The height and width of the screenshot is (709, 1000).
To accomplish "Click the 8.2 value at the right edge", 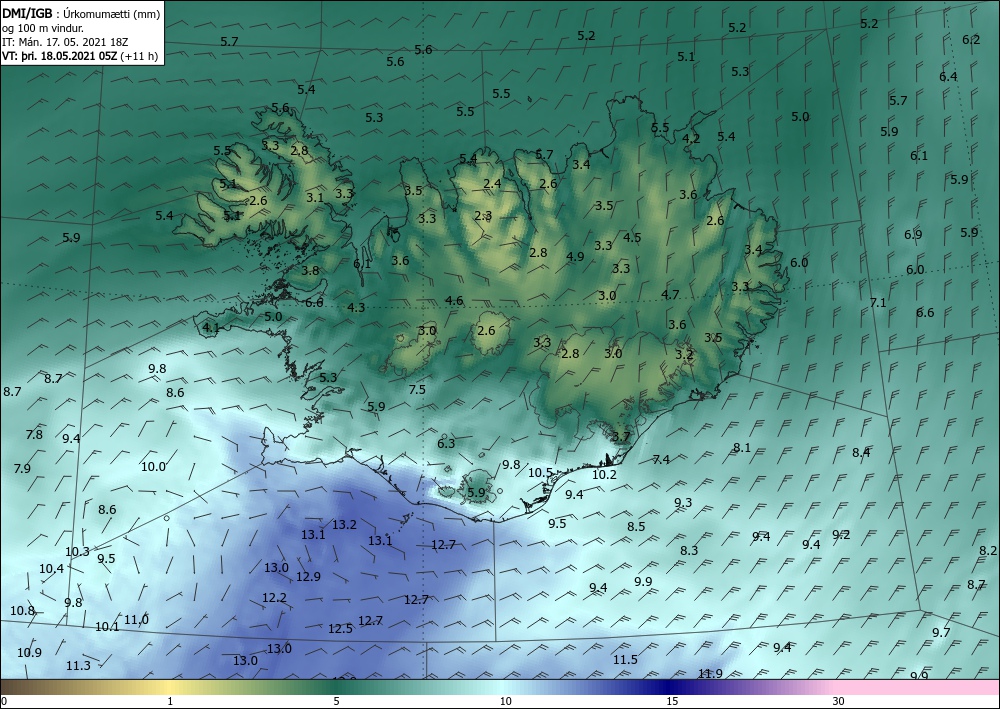I will click(x=988, y=551).
